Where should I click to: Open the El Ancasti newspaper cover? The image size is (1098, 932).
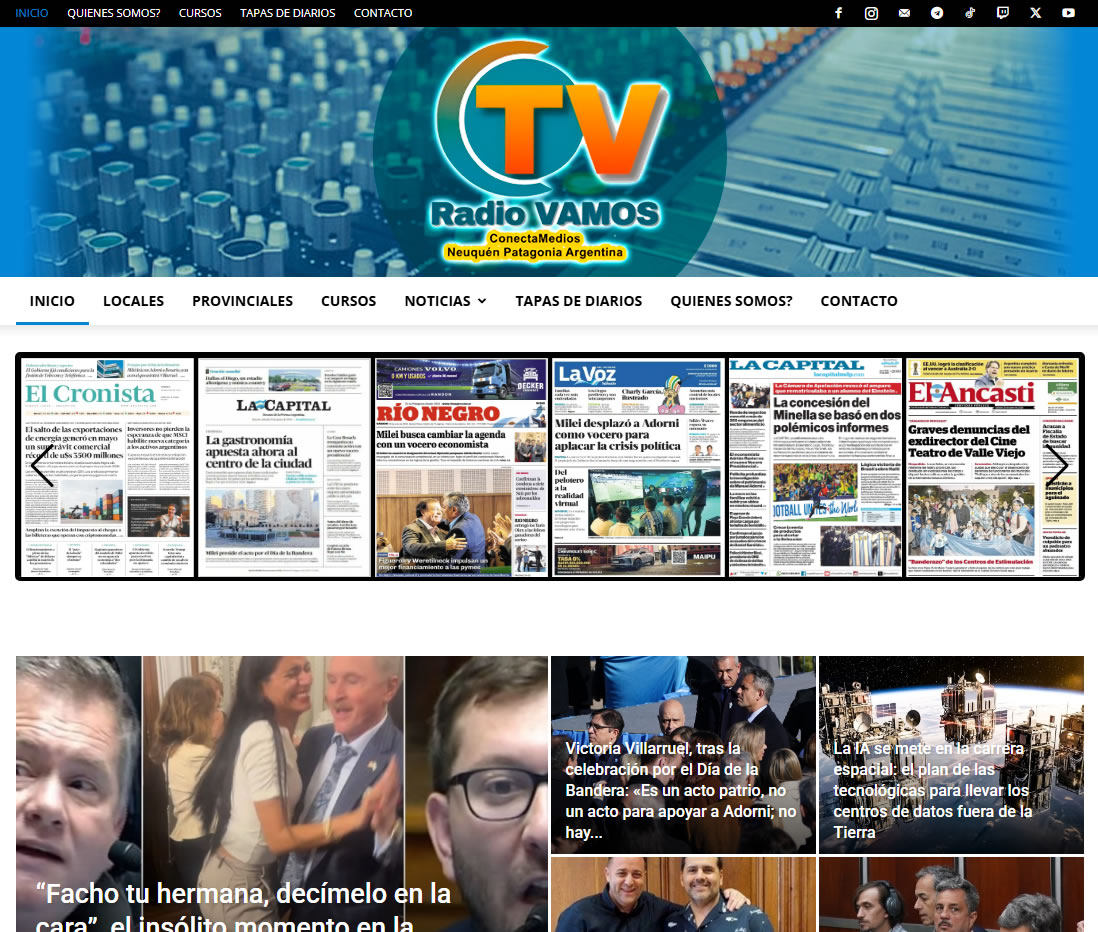point(993,467)
